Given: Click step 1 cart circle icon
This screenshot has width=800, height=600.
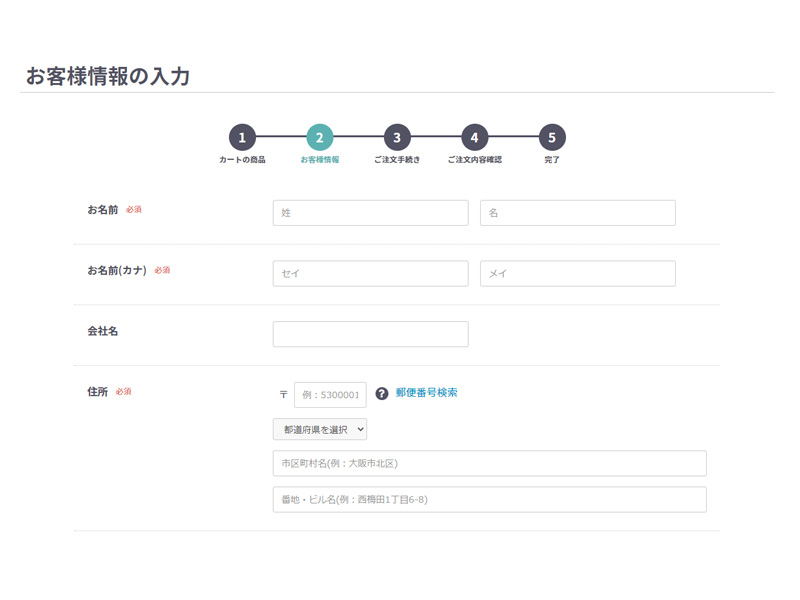Looking at the screenshot, I should (x=242, y=138).
